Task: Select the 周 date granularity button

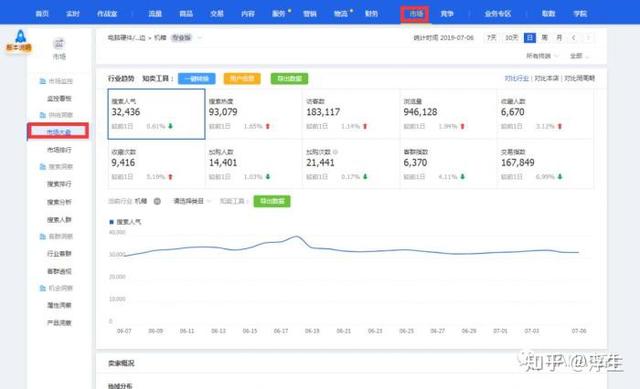Action: point(544,38)
